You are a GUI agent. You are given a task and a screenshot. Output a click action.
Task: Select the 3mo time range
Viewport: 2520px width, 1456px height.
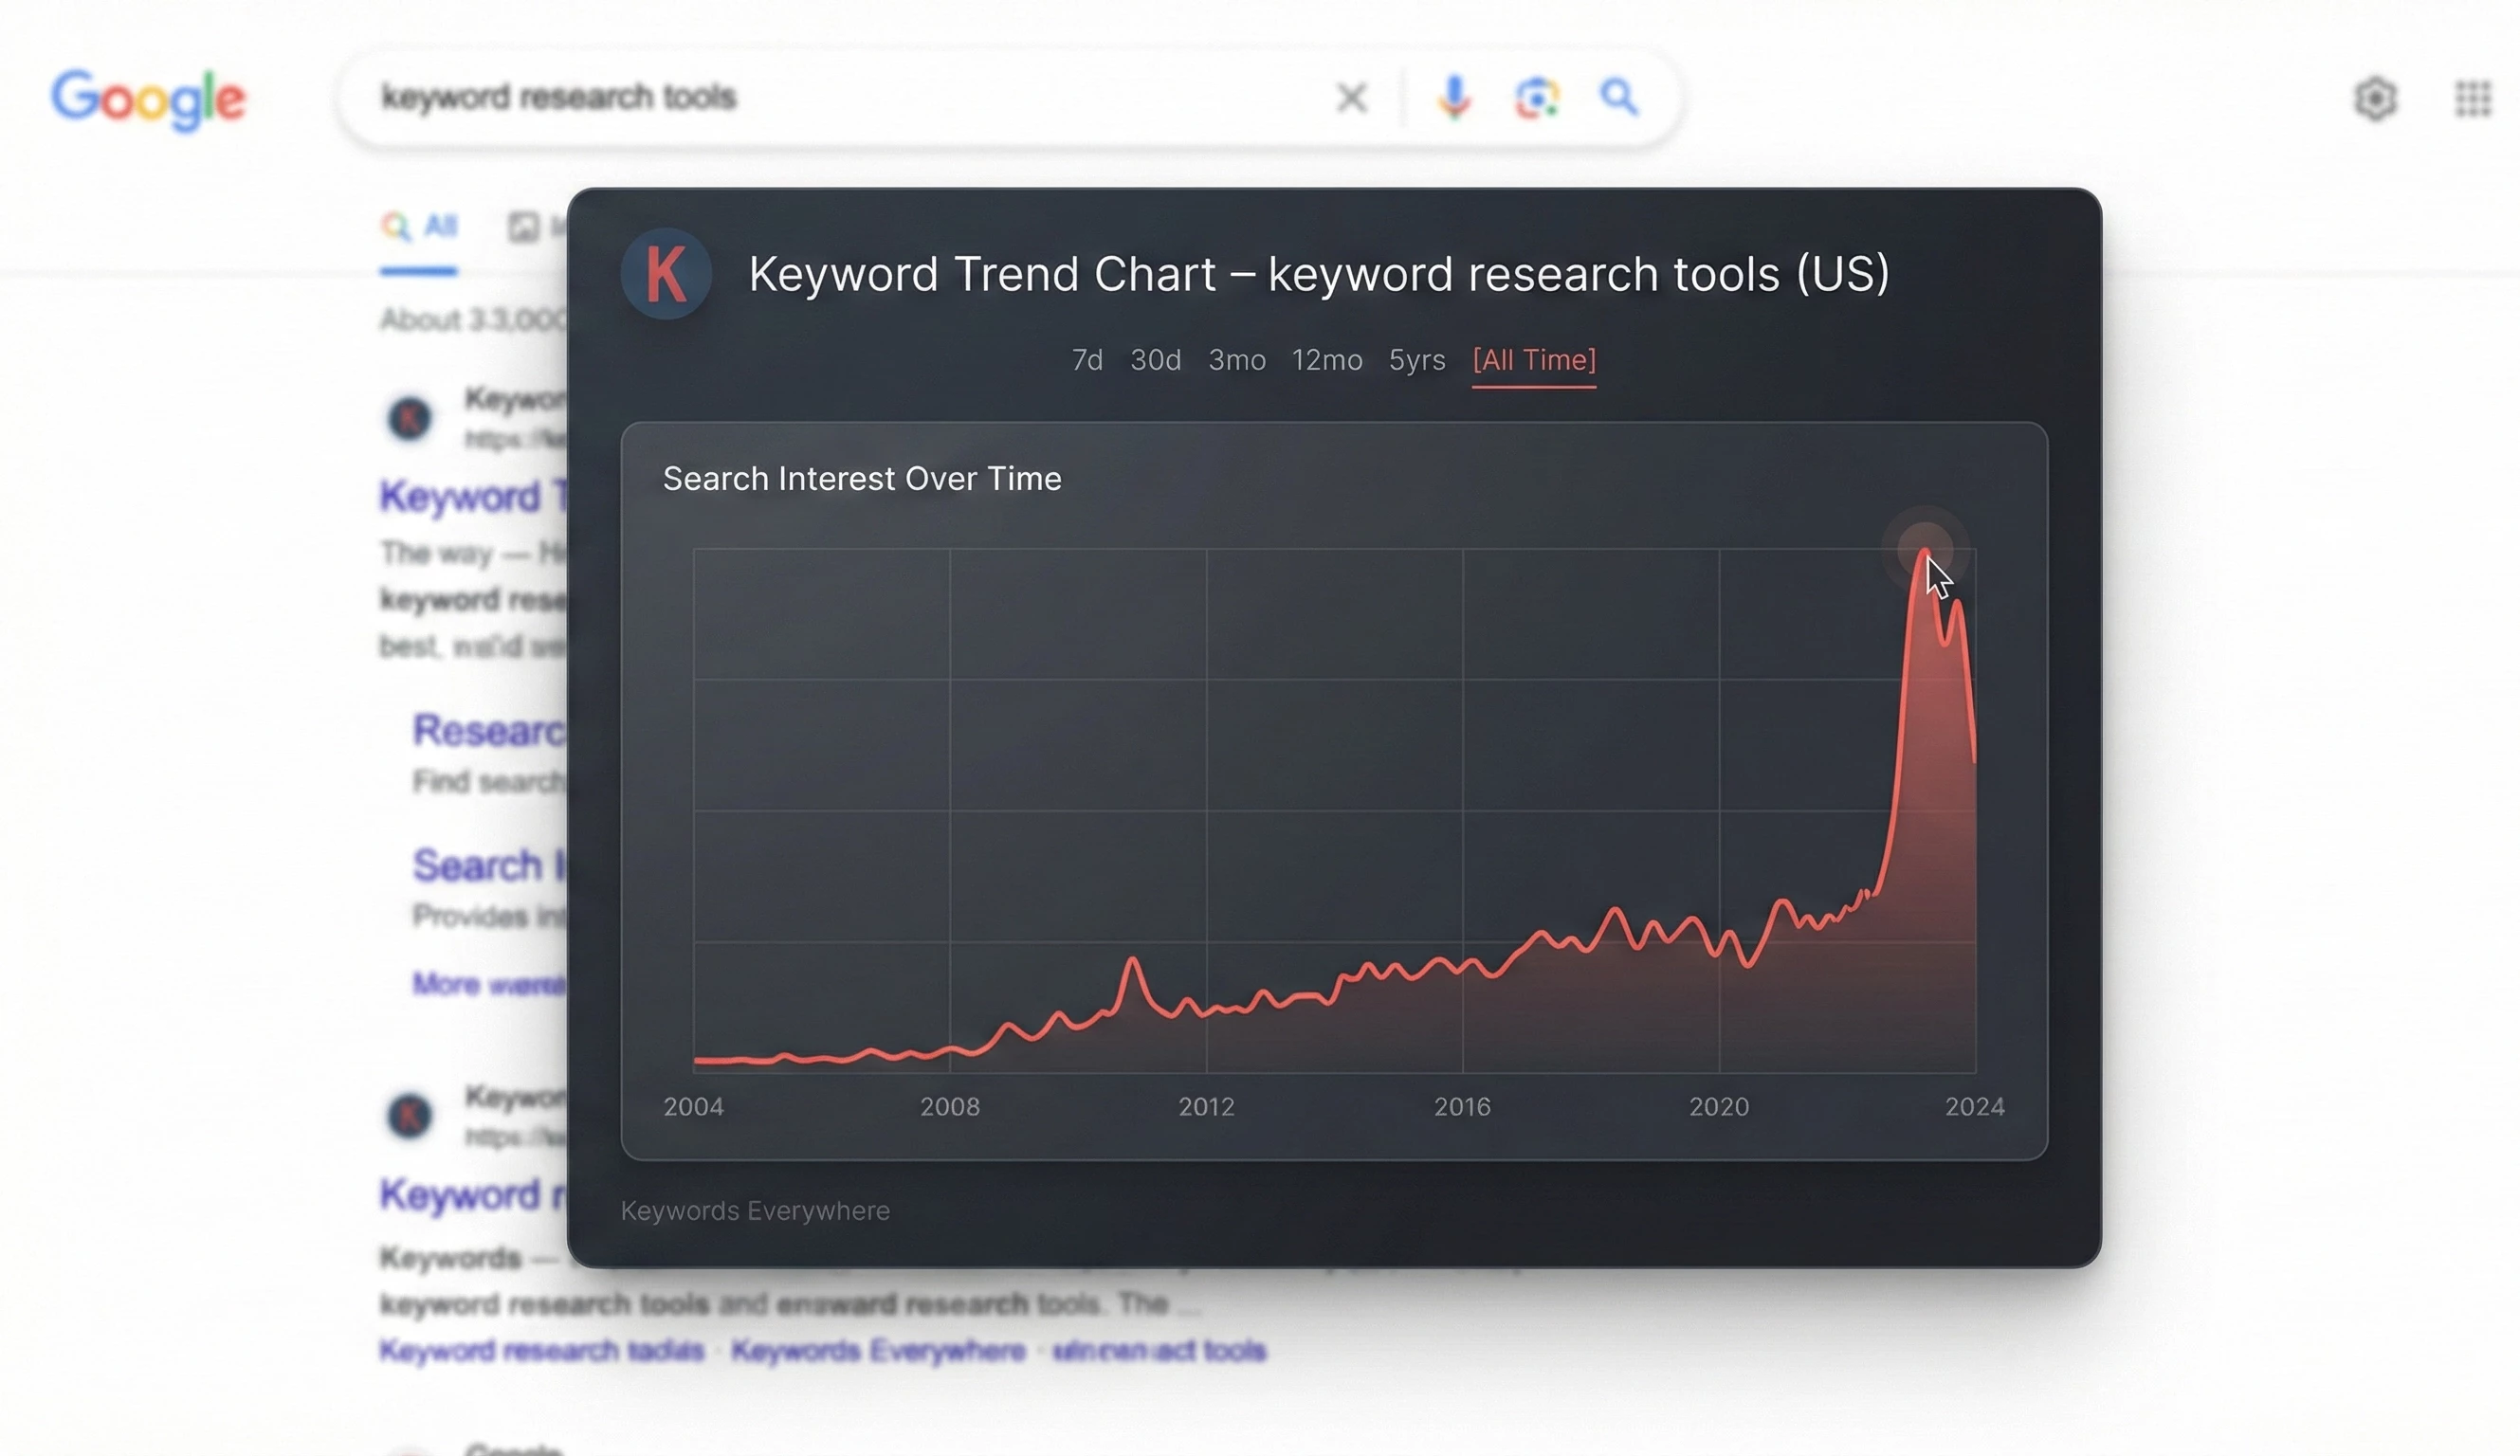[x=1237, y=360]
